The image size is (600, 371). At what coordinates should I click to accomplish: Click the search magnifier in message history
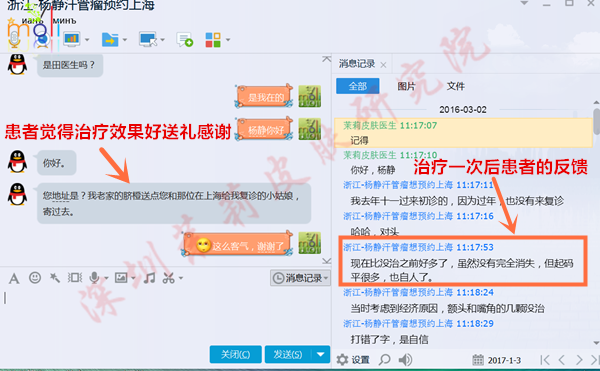[385, 360]
